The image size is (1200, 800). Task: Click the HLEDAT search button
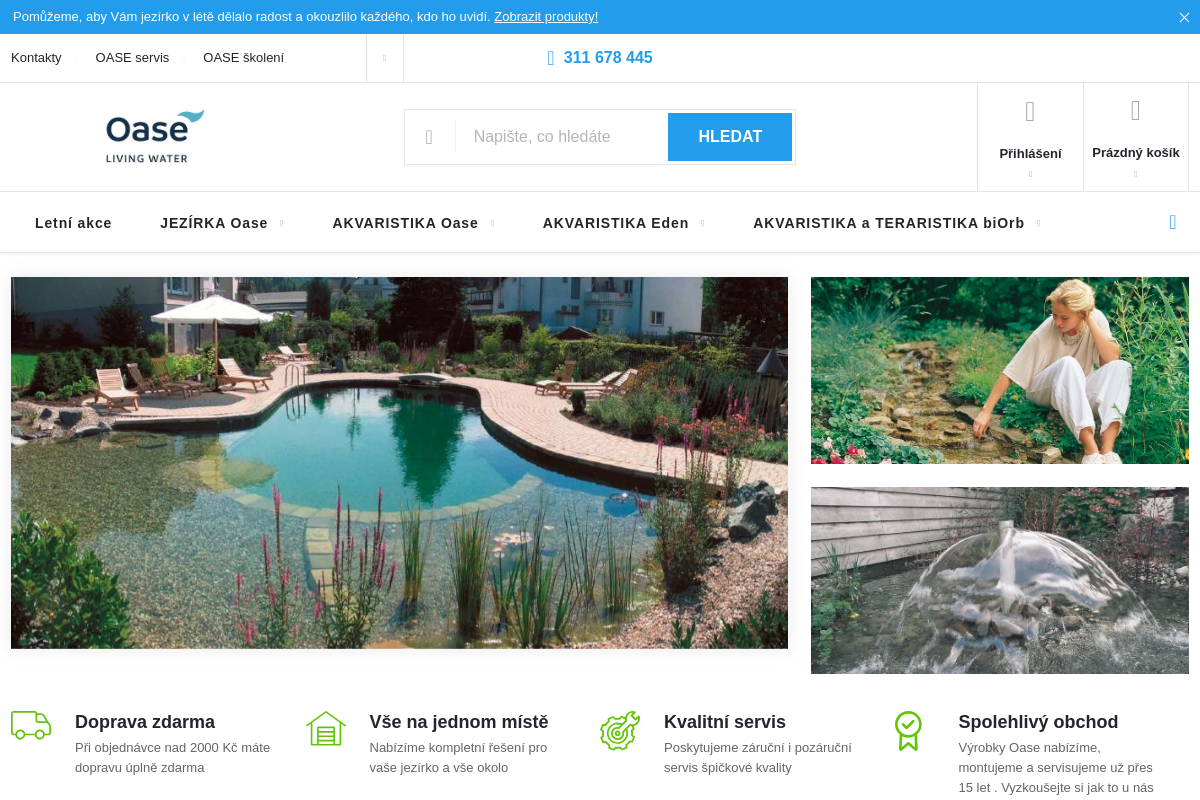730,137
